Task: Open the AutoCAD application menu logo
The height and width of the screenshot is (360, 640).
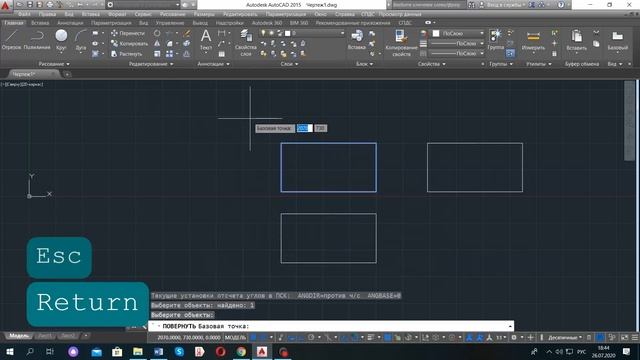Action: pyautogui.click(x=5, y=5)
